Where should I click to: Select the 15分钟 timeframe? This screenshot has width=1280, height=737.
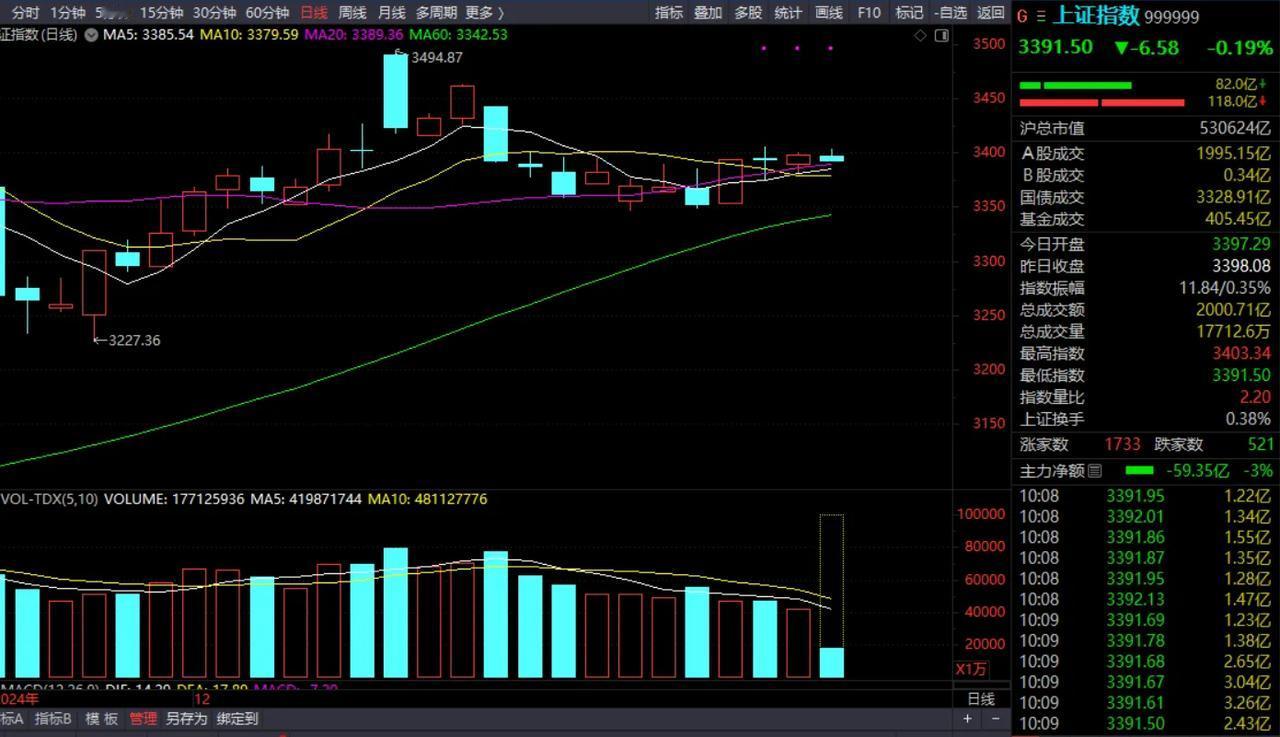tap(161, 13)
